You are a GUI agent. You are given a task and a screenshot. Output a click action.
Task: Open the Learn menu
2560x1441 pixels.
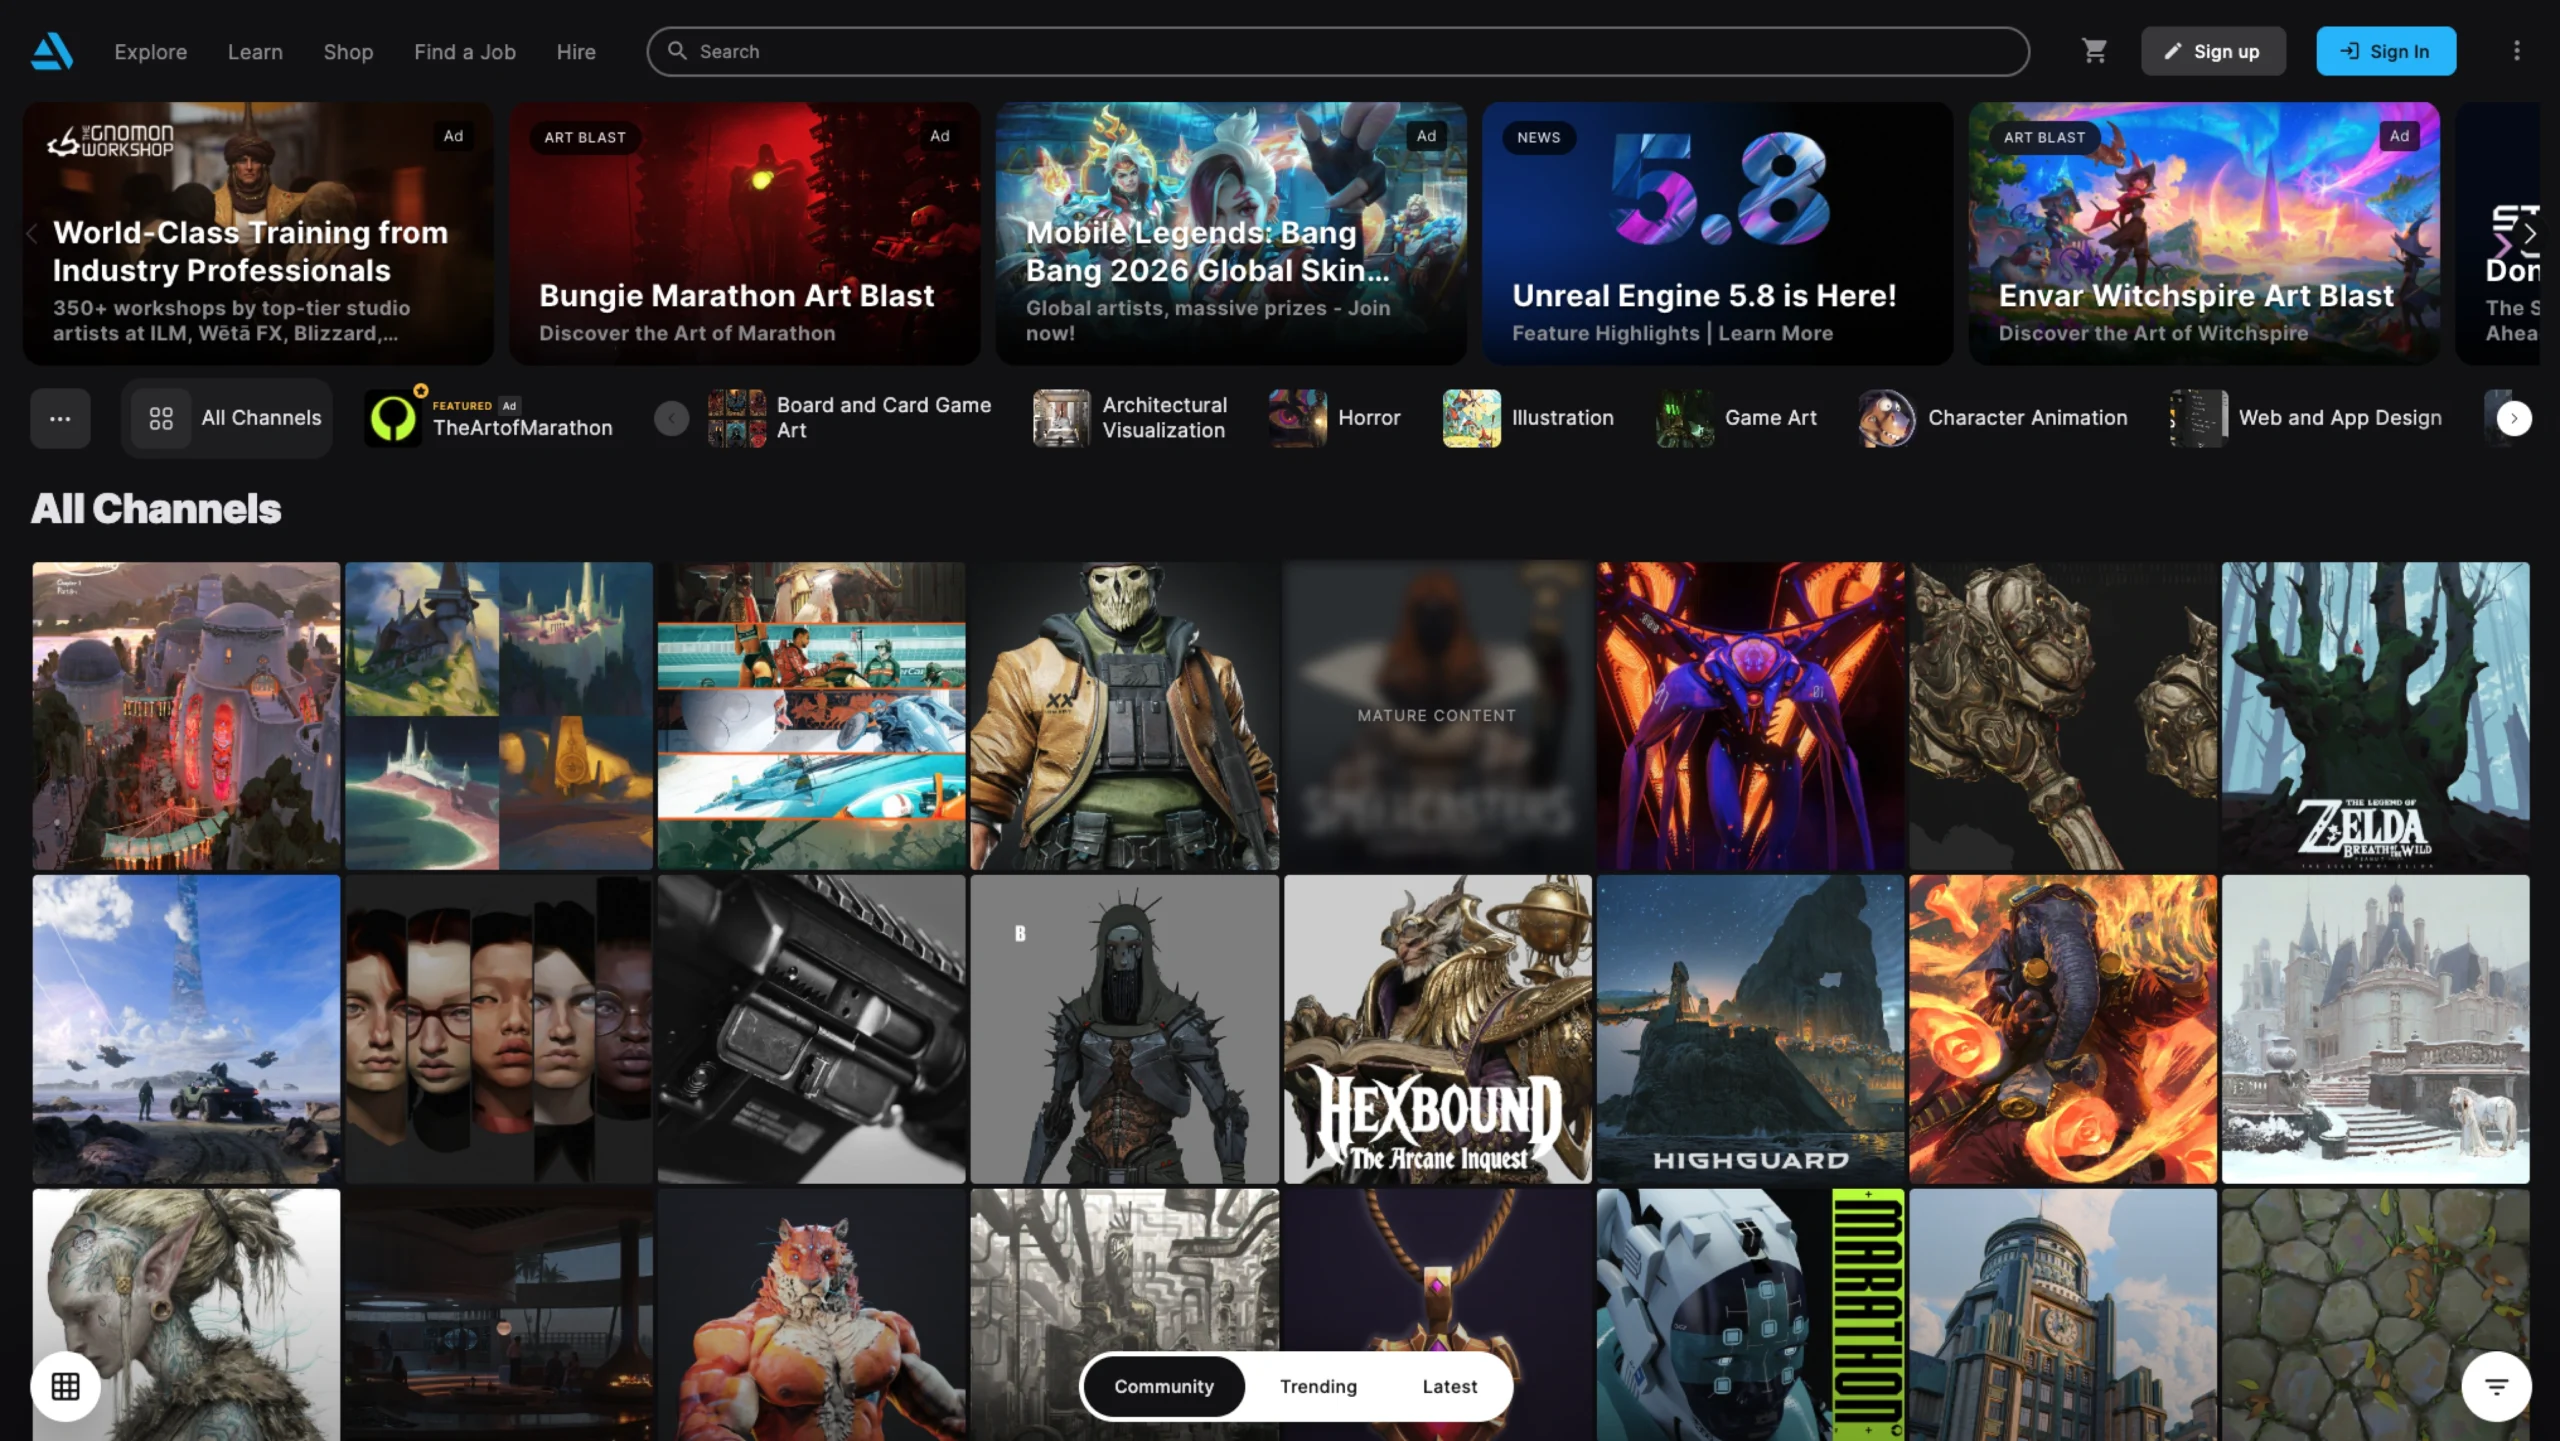click(x=255, y=51)
